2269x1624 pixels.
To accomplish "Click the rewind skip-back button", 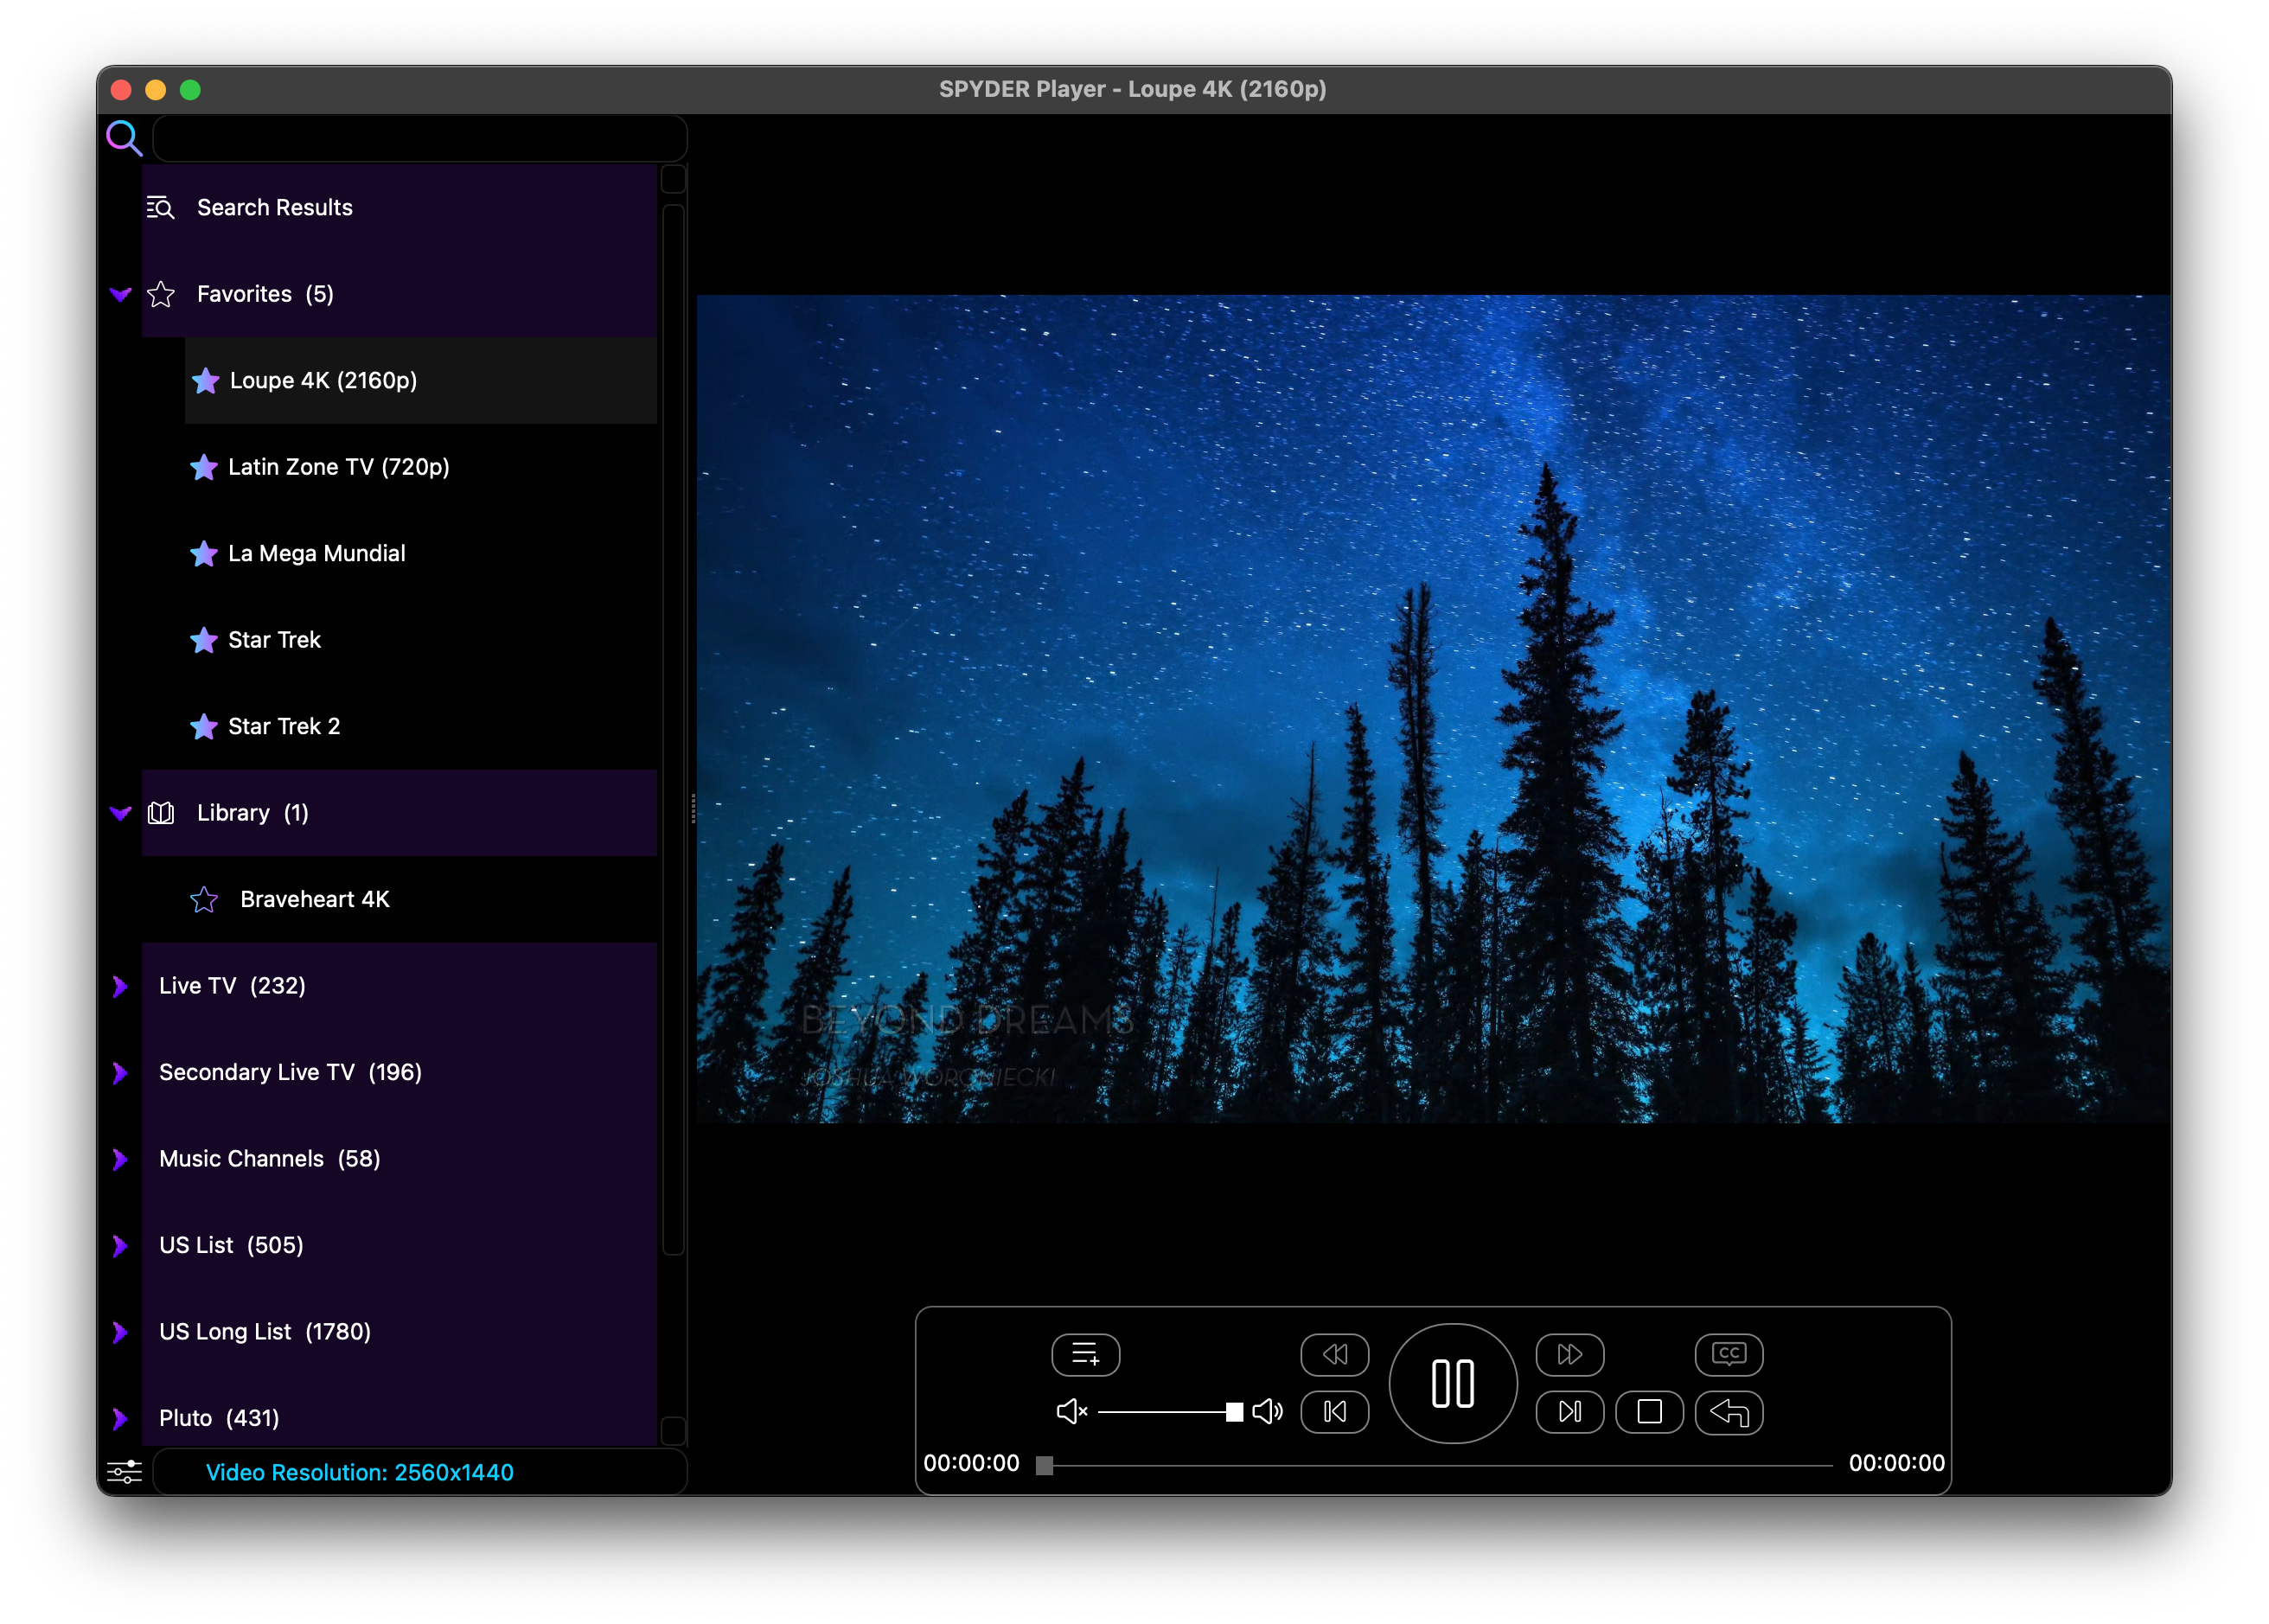I will click(x=1334, y=1354).
